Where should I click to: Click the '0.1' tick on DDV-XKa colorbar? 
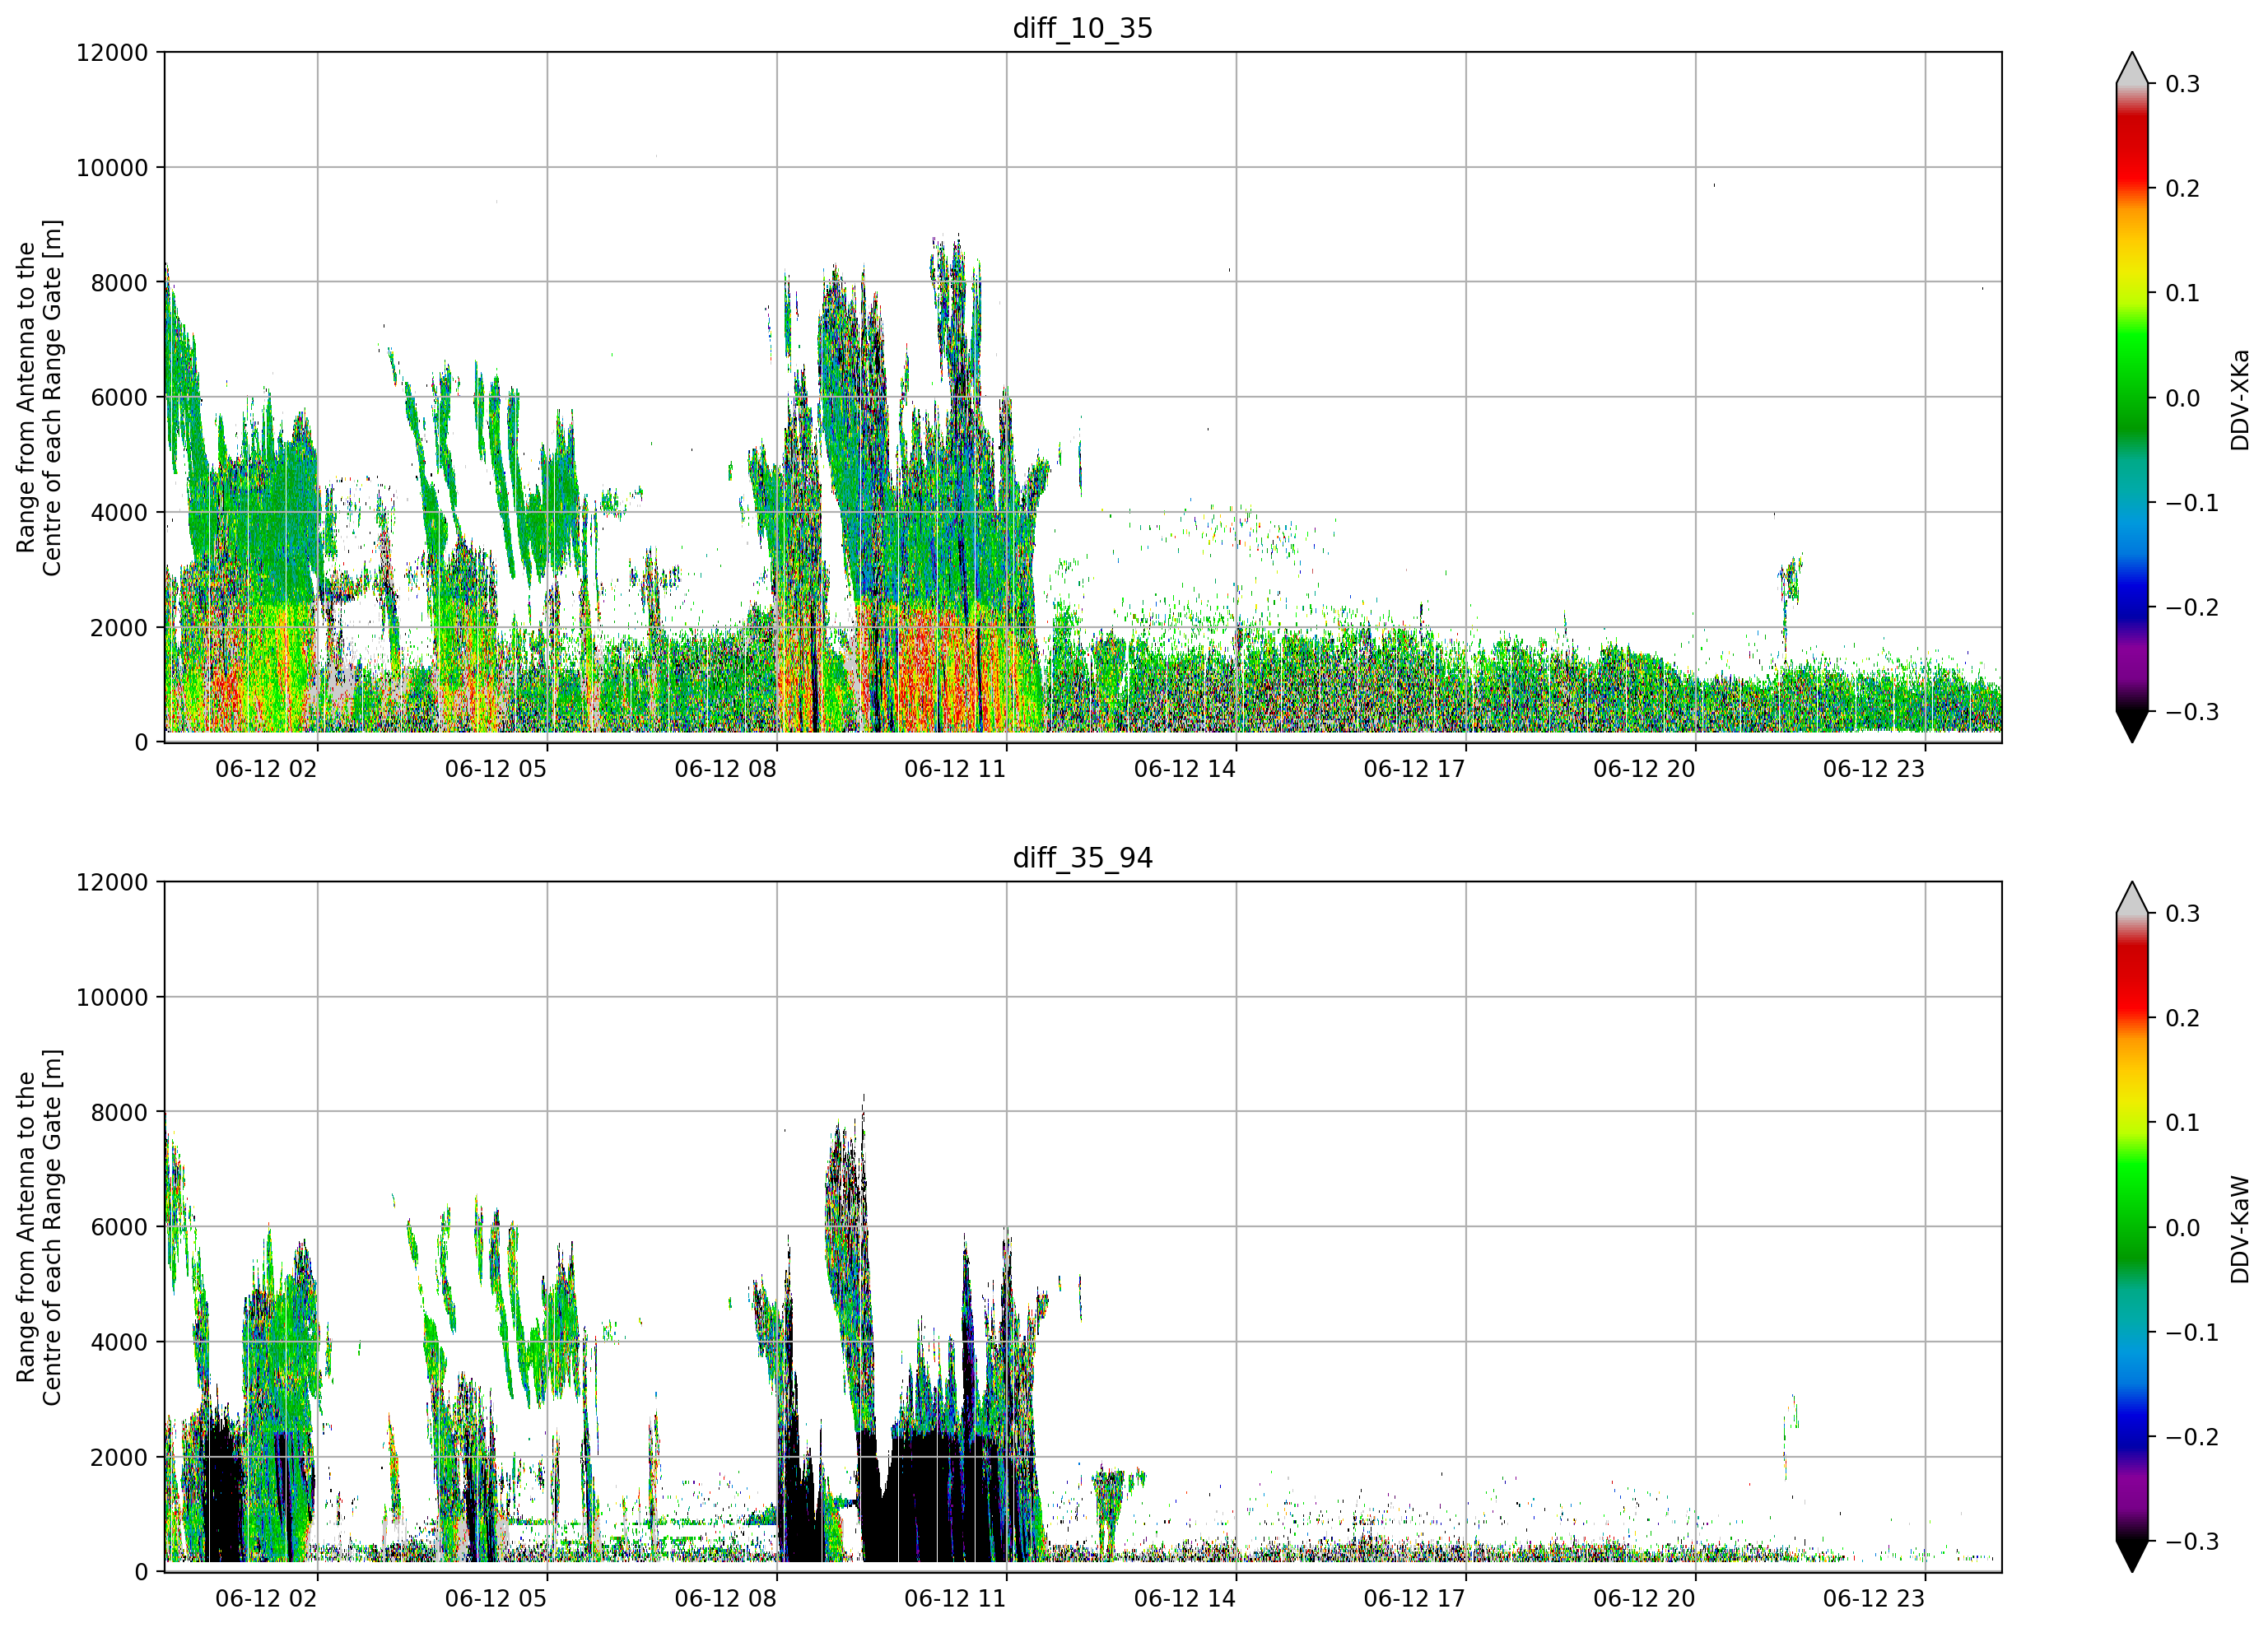(x=2183, y=293)
